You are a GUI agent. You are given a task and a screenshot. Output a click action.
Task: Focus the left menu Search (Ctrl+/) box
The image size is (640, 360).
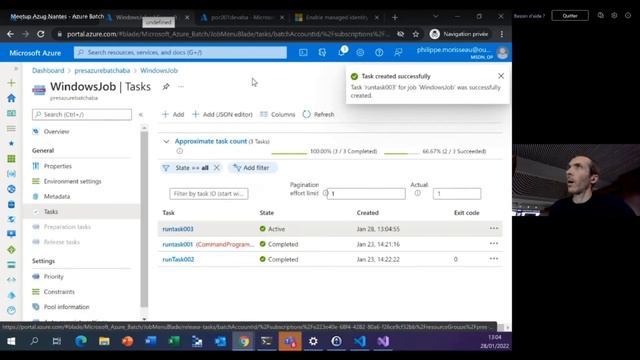point(82,114)
